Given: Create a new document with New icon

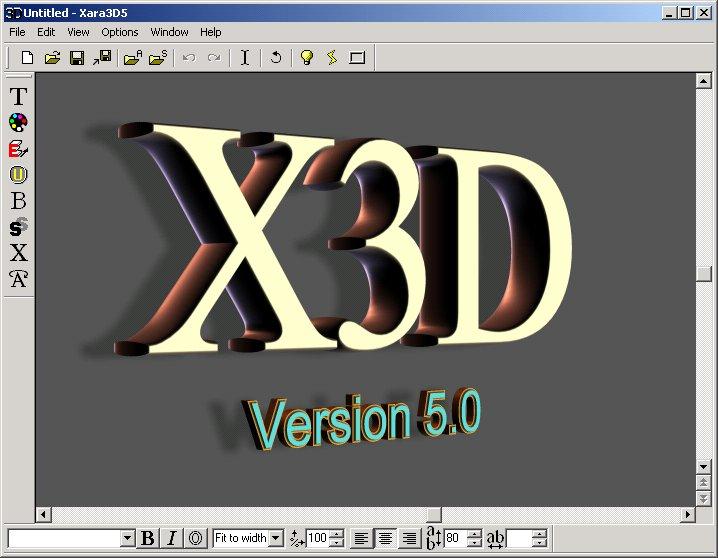Looking at the screenshot, I should tap(28, 58).
